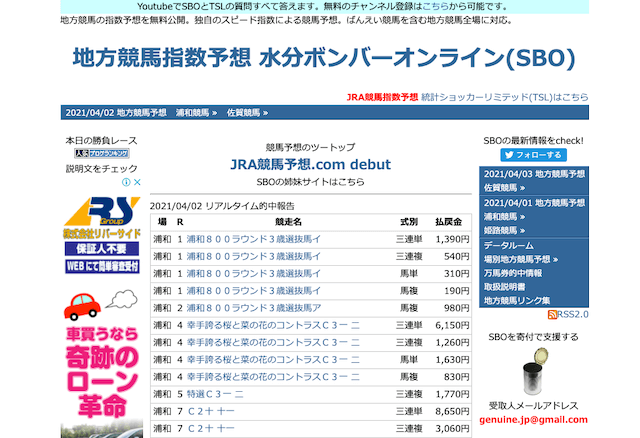Click the RSS feed icon
640x438 pixels.
tap(552, 314)
